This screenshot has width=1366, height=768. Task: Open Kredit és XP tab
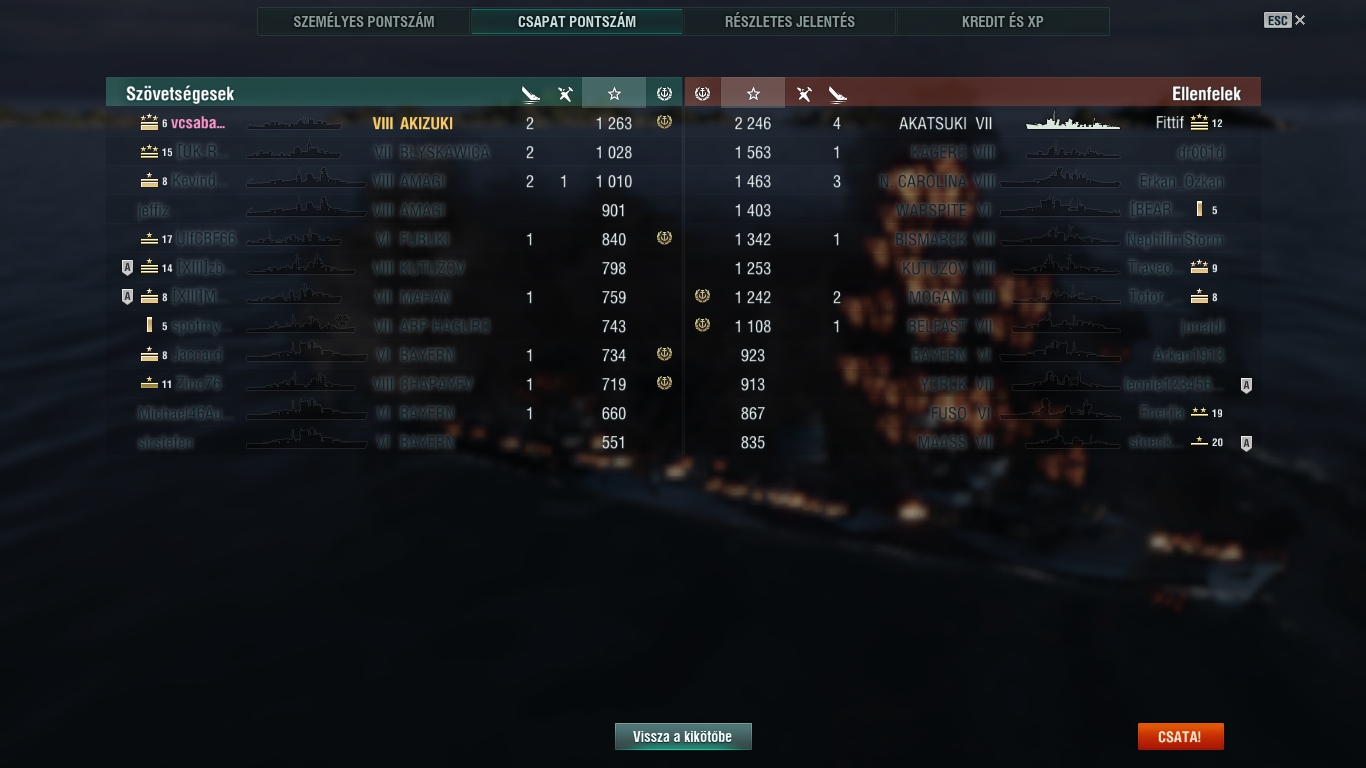1002,21
